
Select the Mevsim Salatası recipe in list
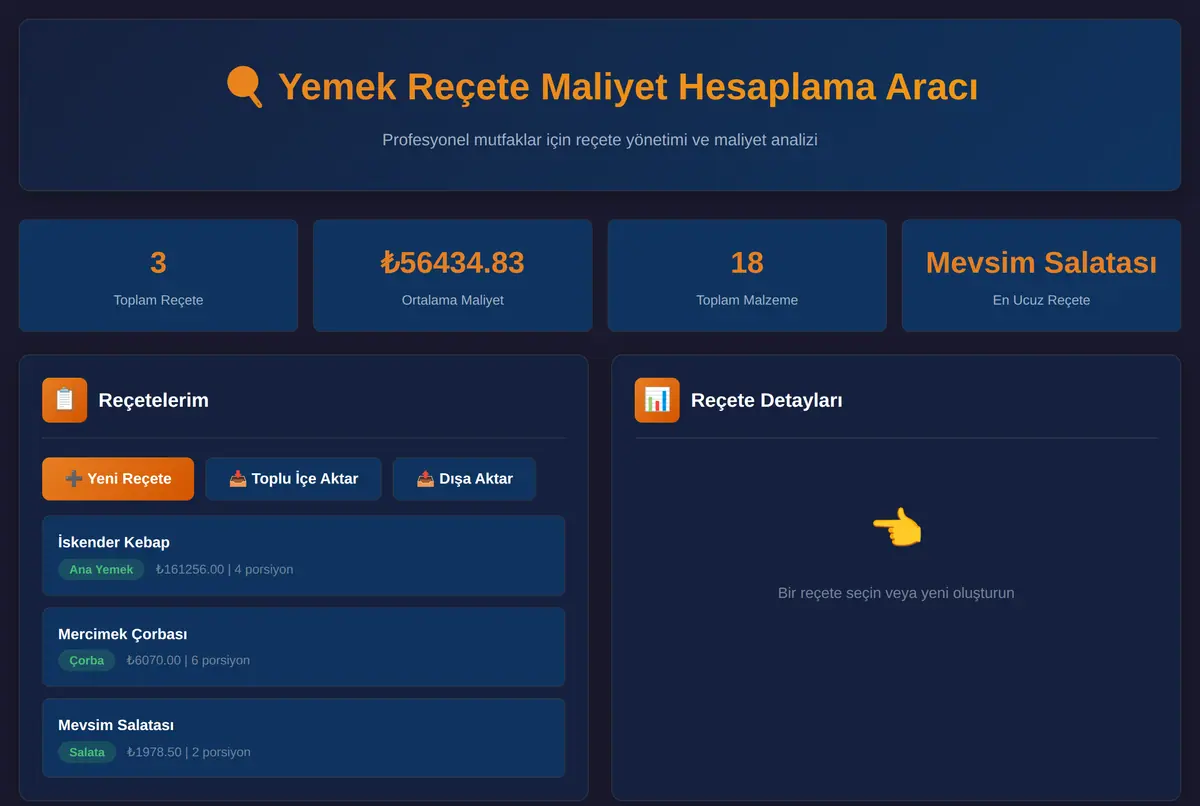pos(303,738)
